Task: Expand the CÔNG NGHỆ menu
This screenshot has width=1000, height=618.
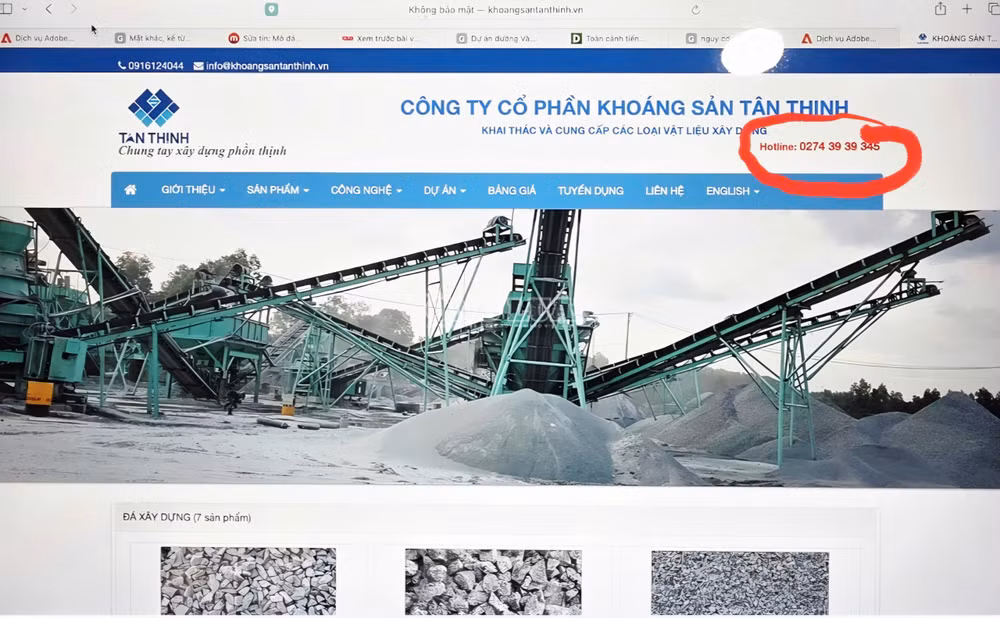Action: pos(366,190)
